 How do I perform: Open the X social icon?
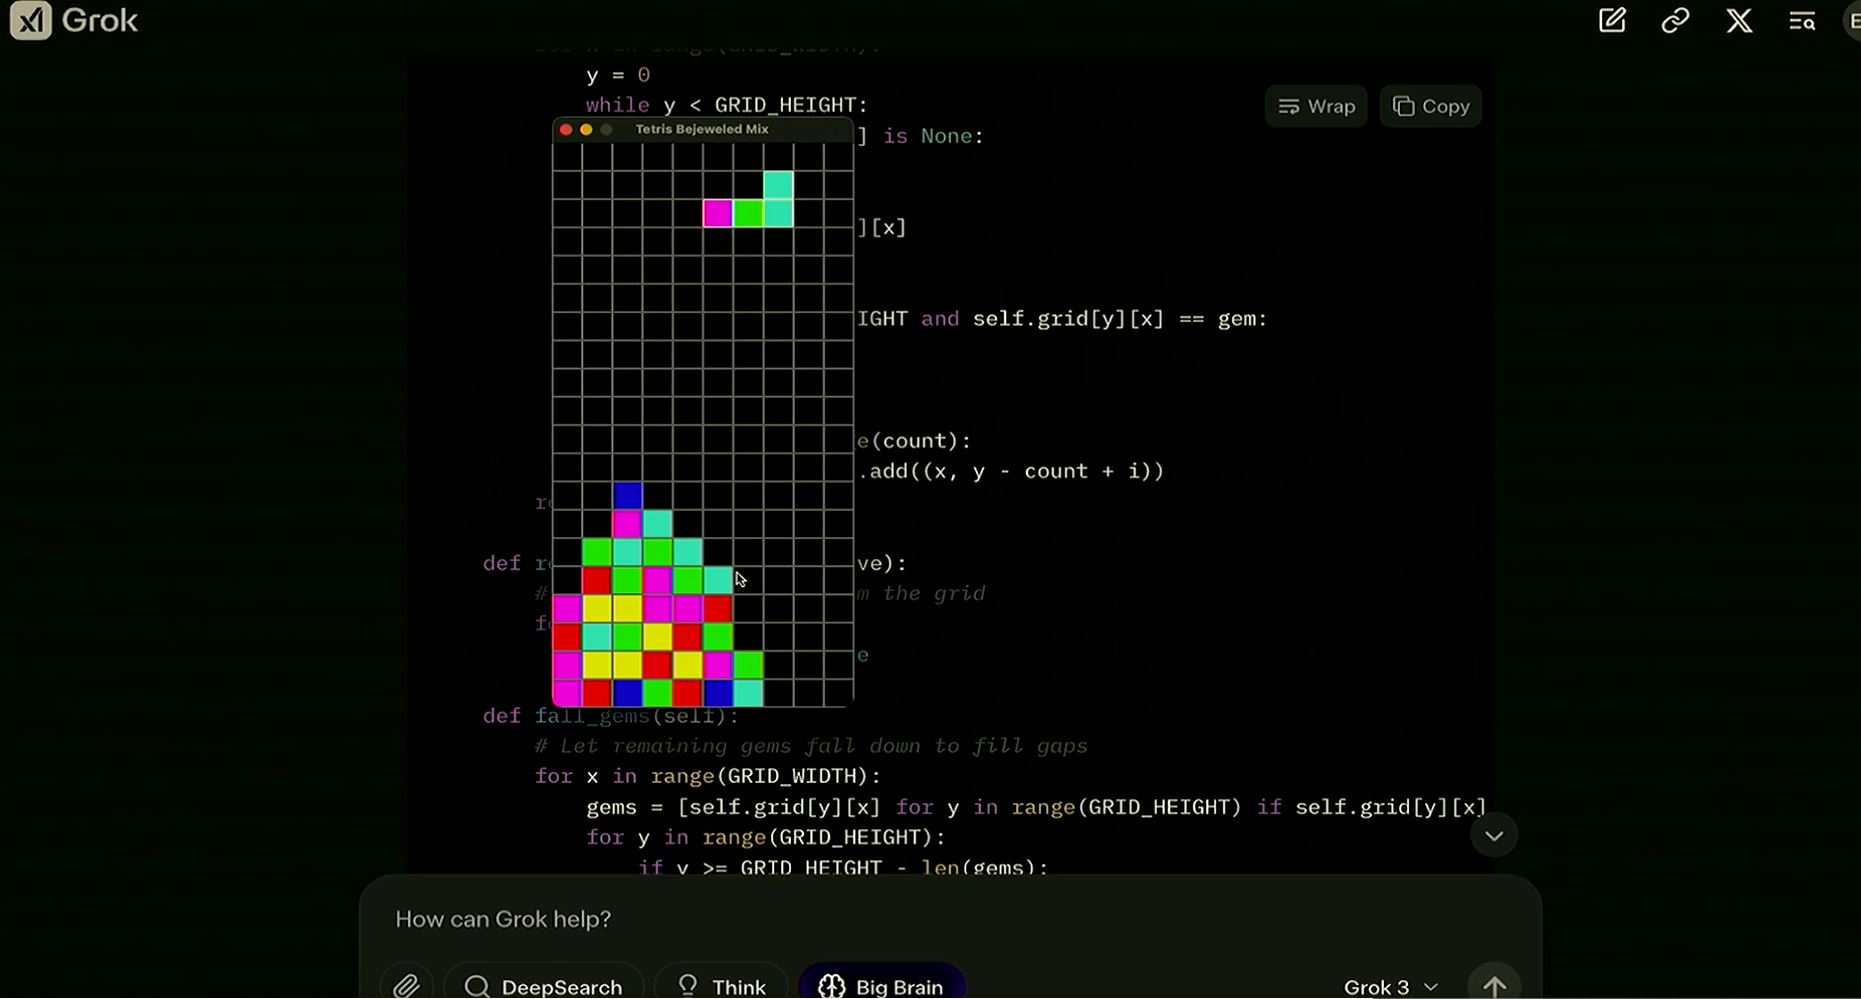1739,21
